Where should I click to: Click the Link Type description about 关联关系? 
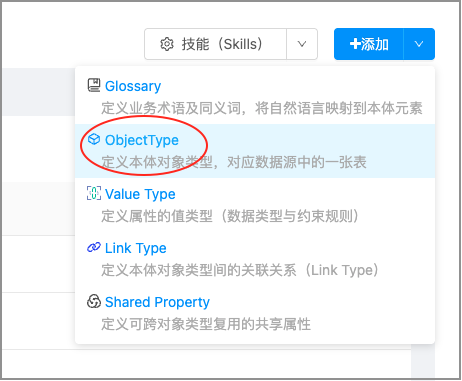[240, 270]
